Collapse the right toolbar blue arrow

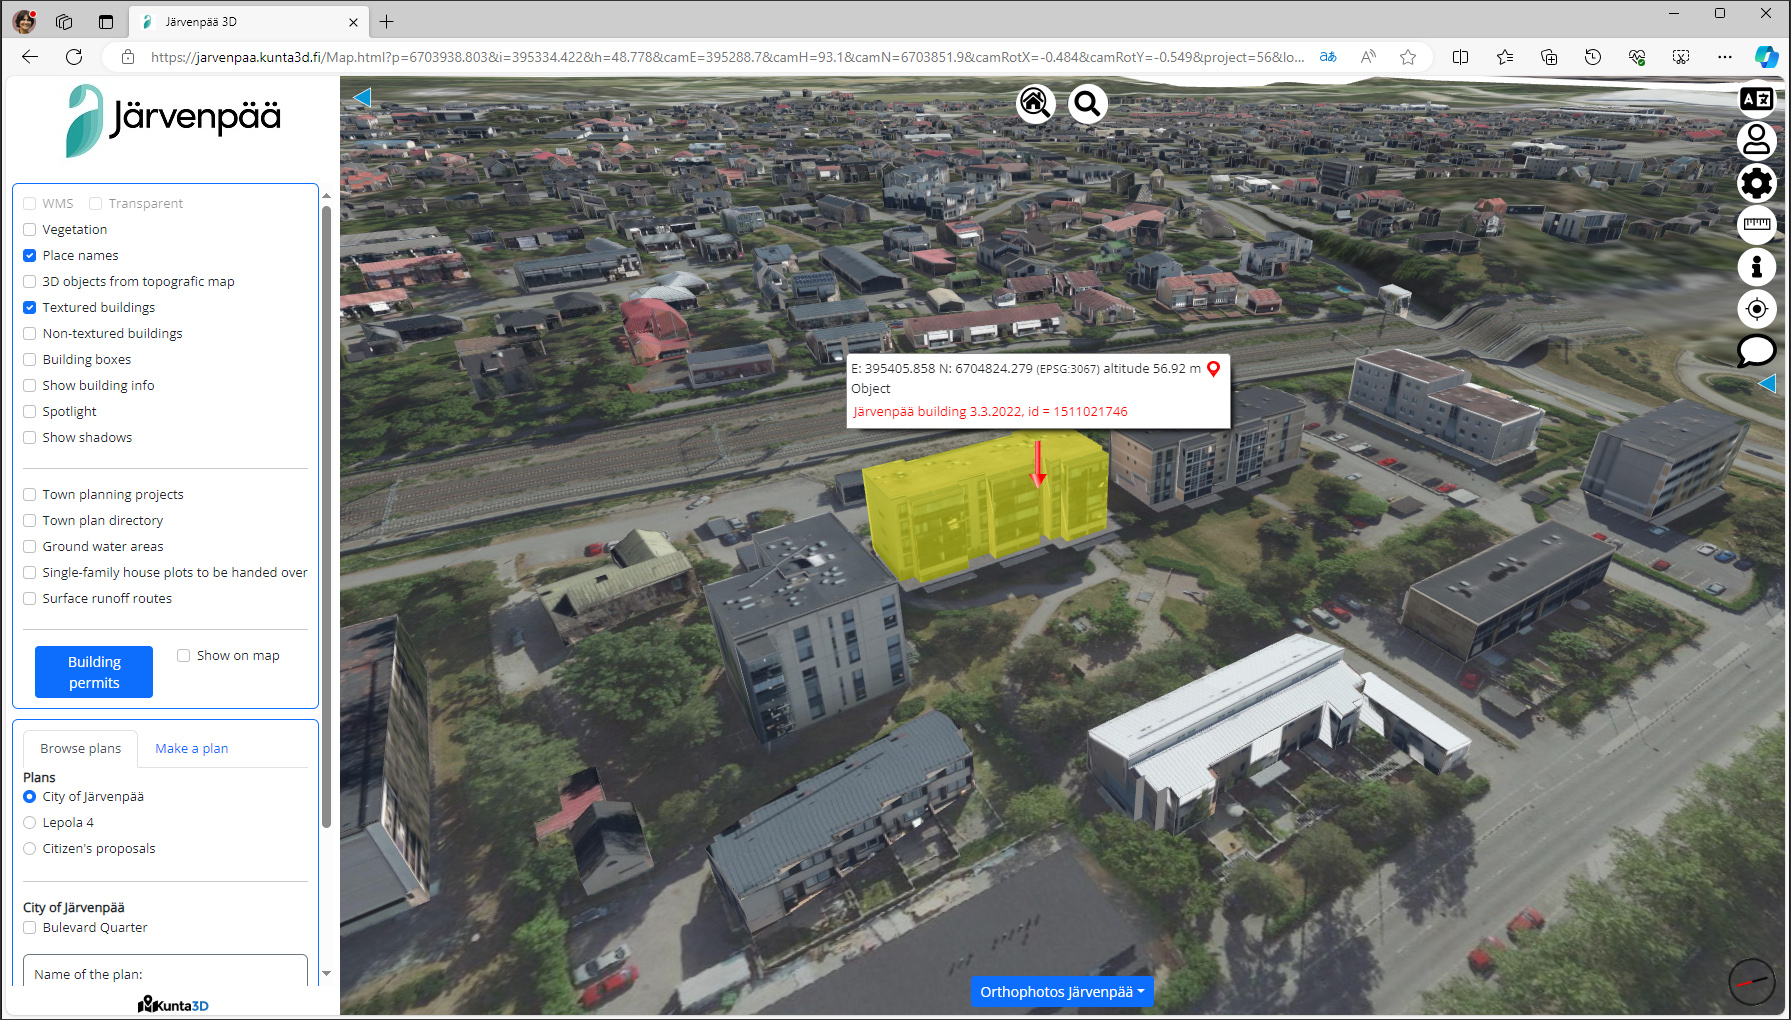pos(1767,383)
